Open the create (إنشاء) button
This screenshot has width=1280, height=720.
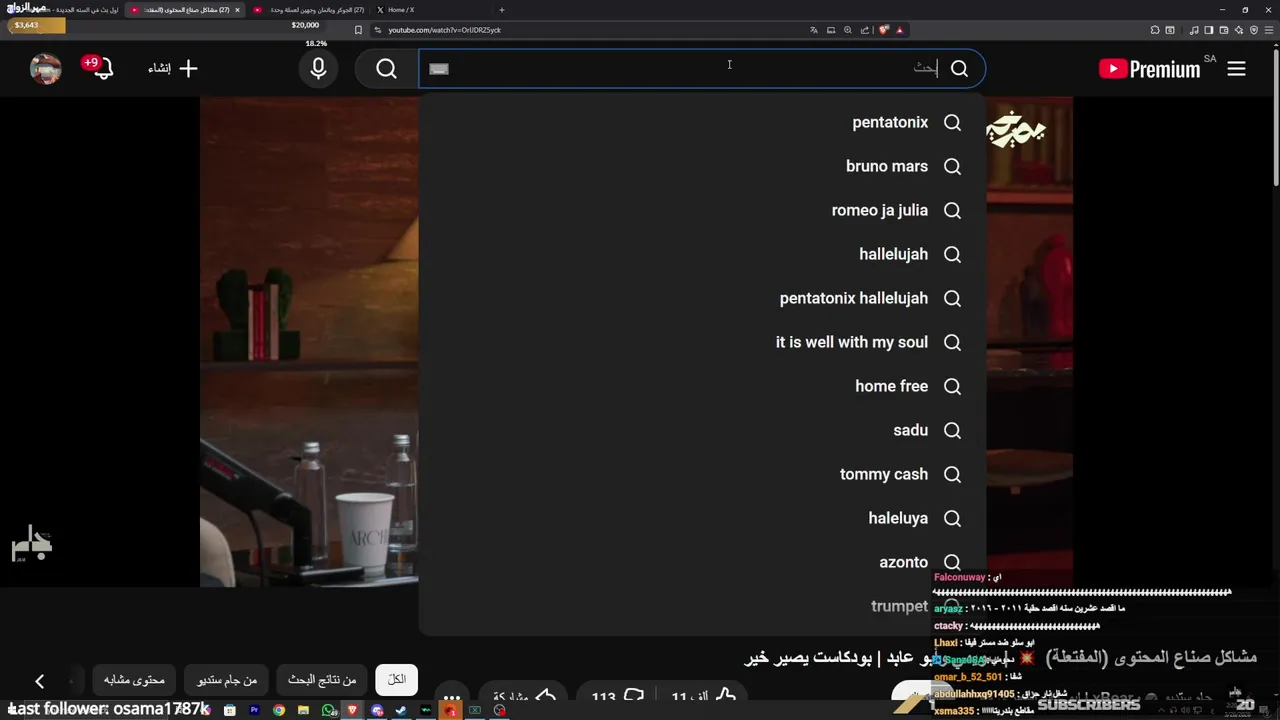click(173, 69)
